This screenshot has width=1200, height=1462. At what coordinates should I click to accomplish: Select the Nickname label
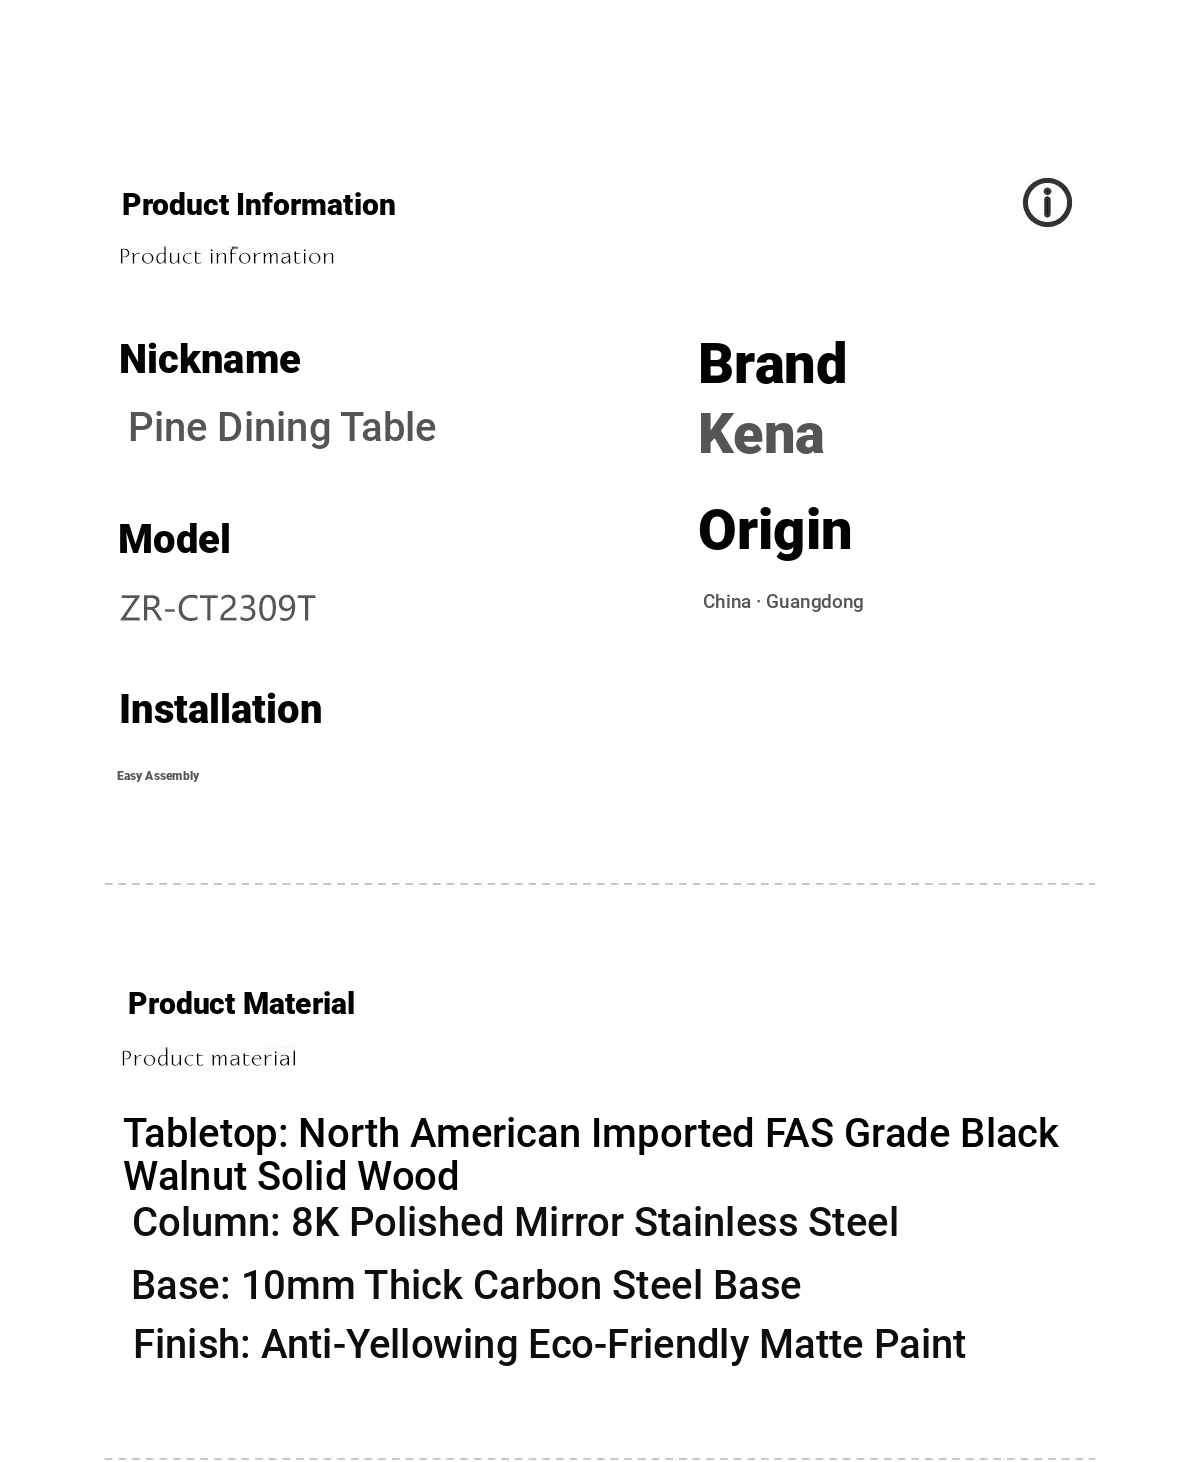click(x=209, y=359)
